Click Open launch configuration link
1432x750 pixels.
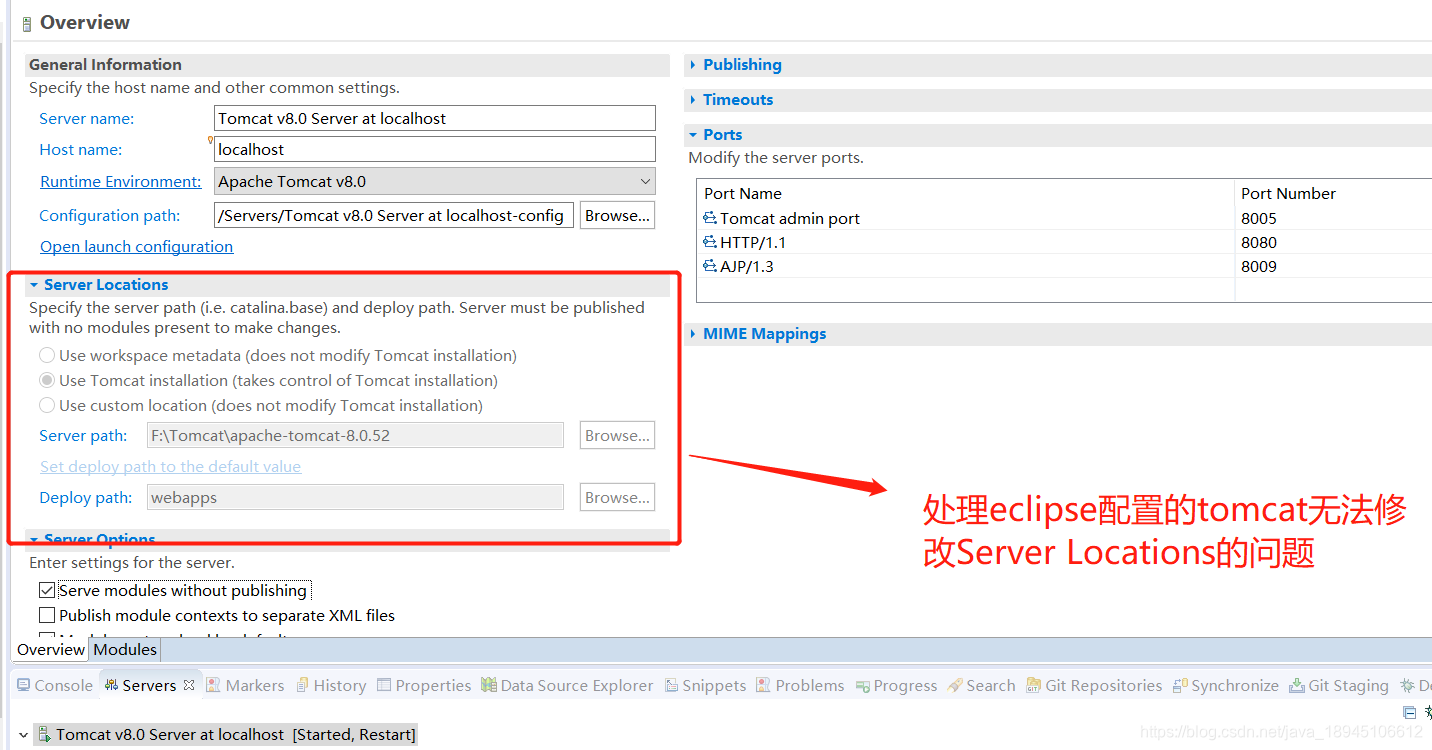point(136,246)
